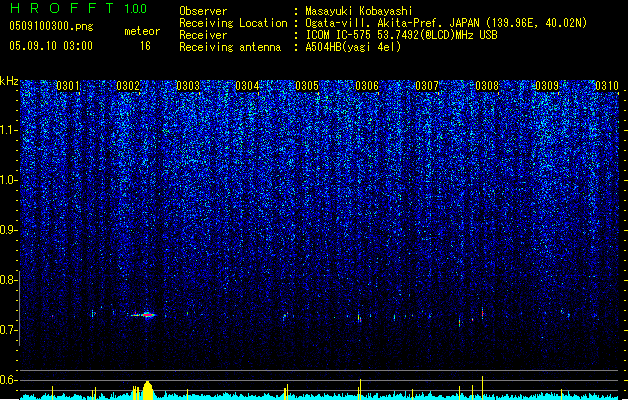Screen dimensions: 629x400
Task: Click the 0305 time marker
Action: point(307,86)
